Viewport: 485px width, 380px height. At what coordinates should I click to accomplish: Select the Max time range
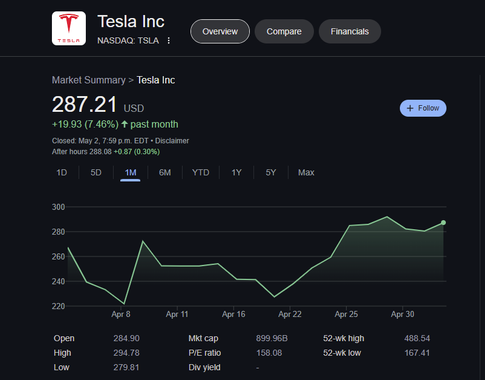pyautogui.click(x=306, y=173)
